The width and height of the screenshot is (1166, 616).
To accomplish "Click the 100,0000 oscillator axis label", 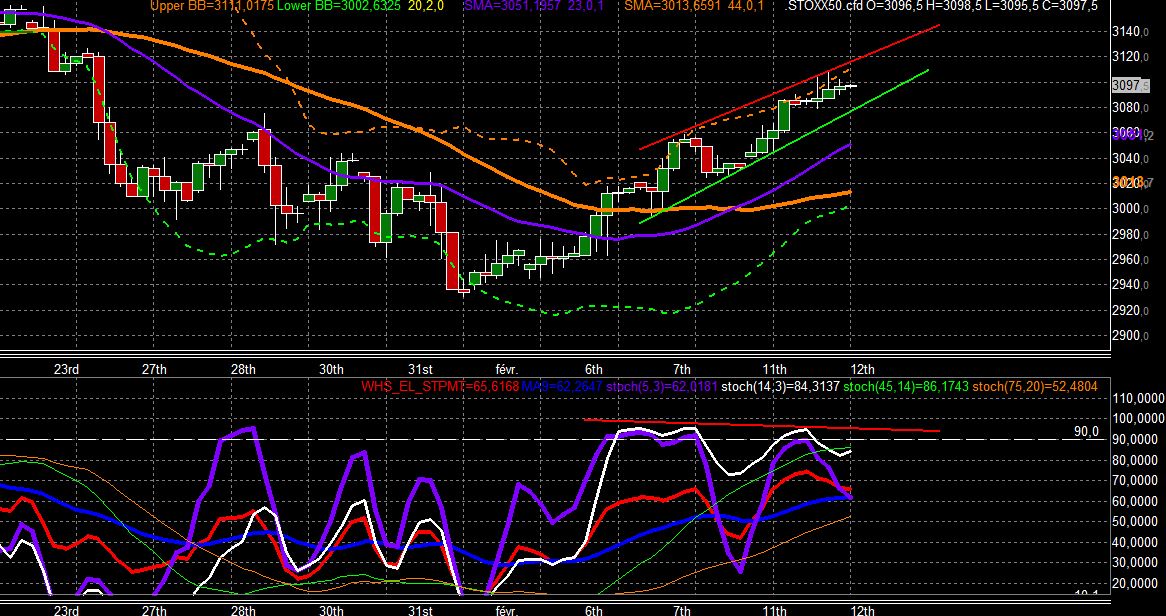I will pos(1138,418).
